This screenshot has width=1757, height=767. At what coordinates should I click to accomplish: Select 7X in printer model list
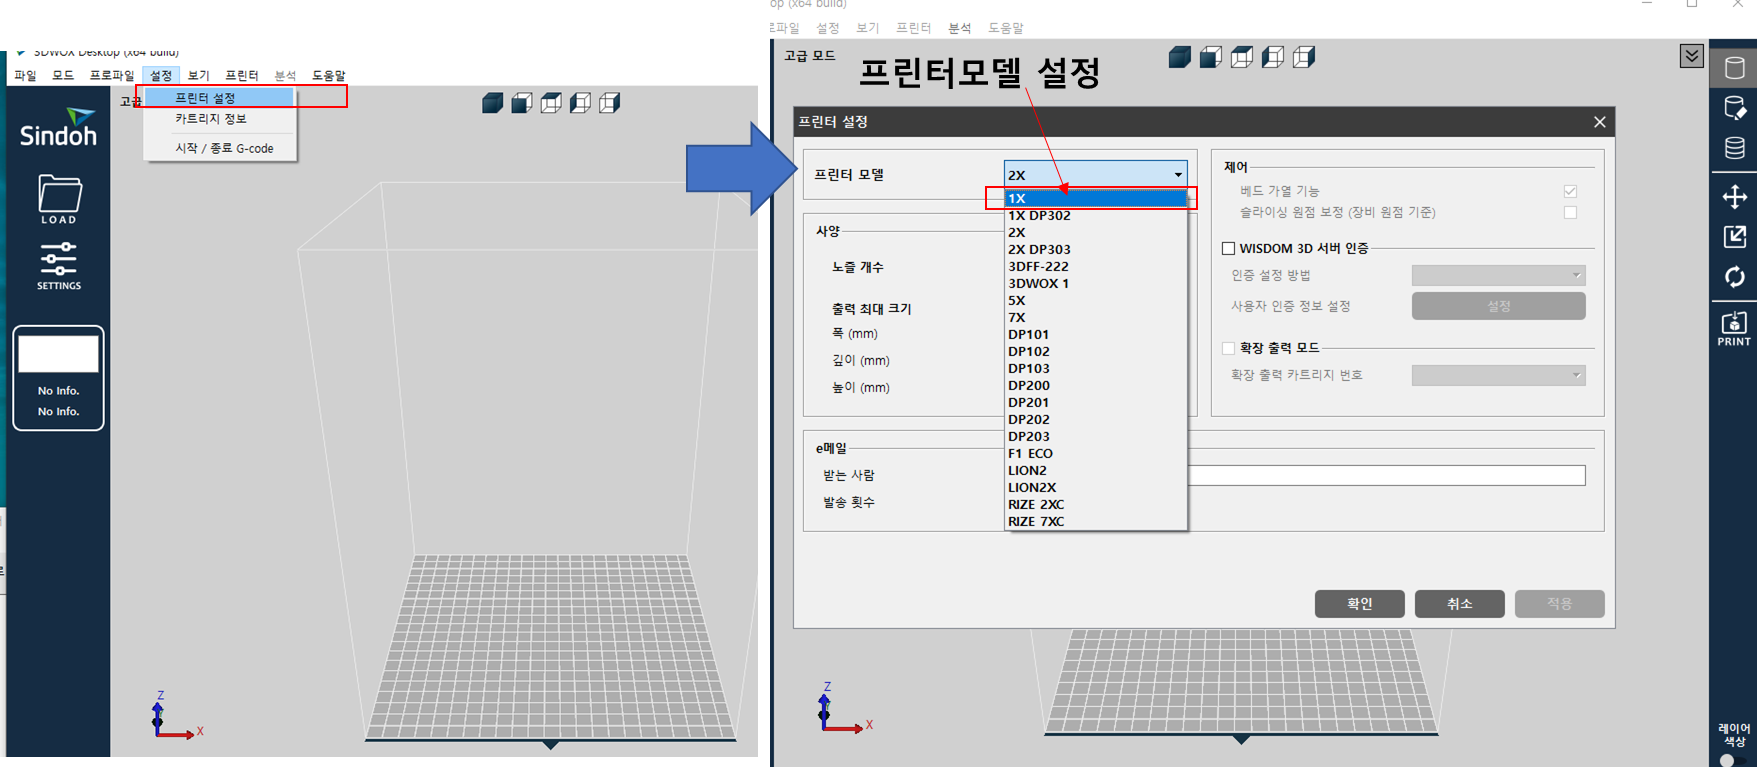[1095, 317]
